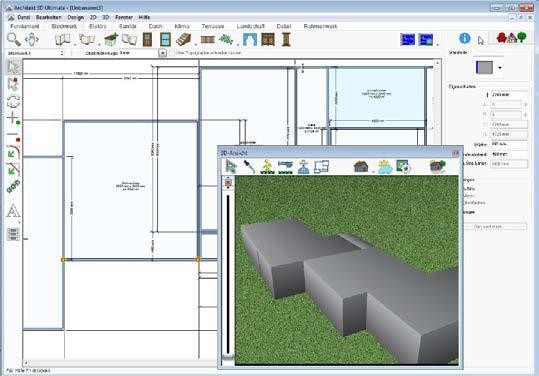Switch to the Elektro tab

point(98,26)
